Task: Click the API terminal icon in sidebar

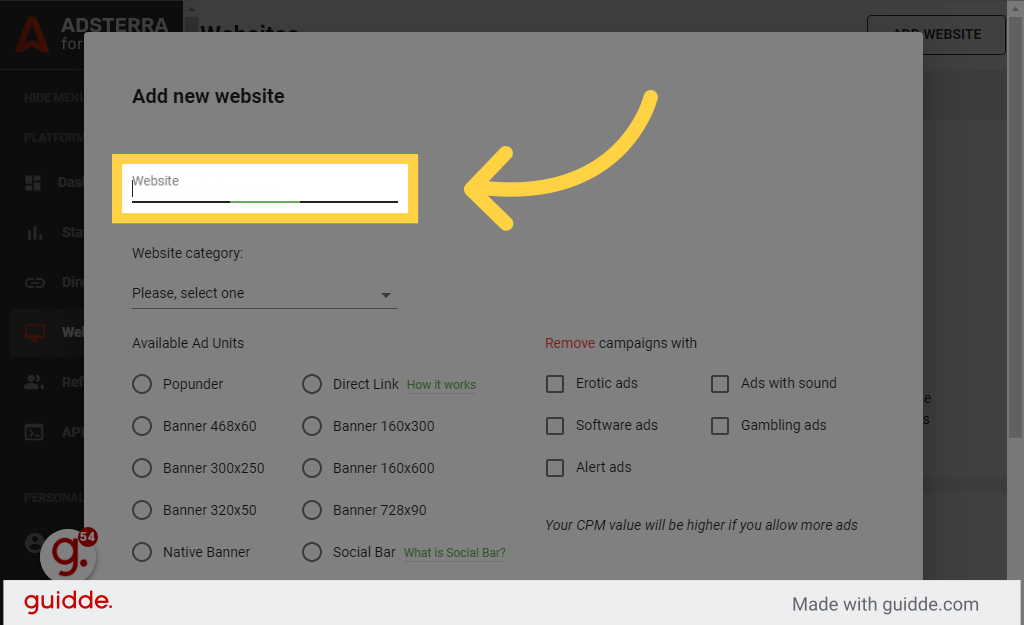Action: coord(35,432)
